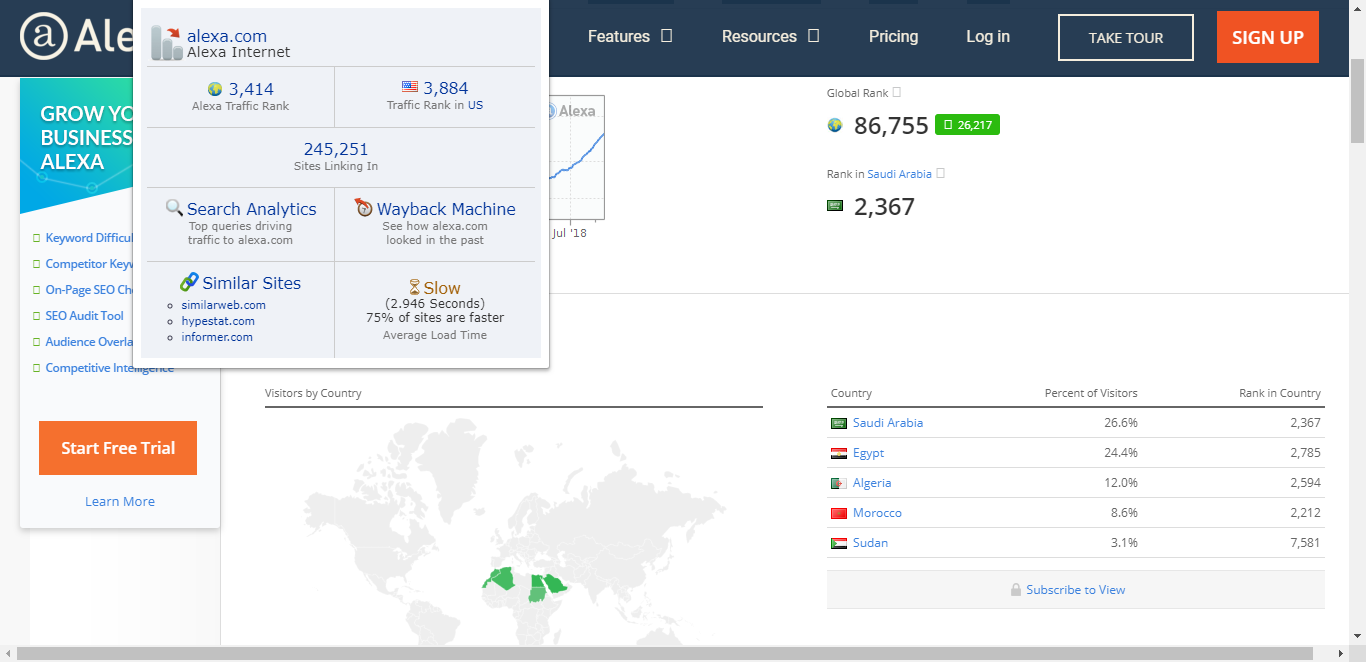Open Competitive Intelligence sidebar link
Viewport: 1366px width, 662px height.
[109, 368]
